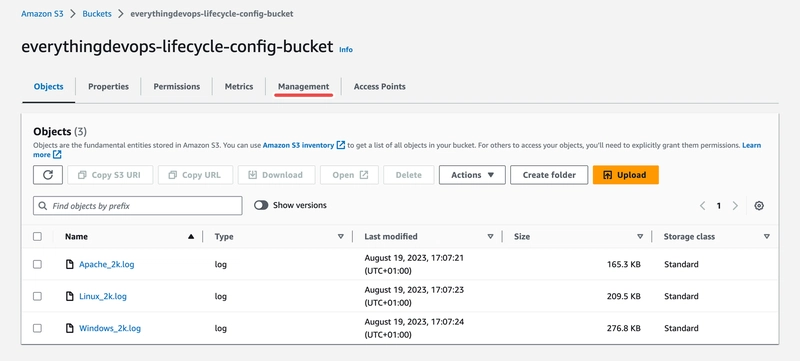Toggle the Show versions switch

tap(261, 205)
